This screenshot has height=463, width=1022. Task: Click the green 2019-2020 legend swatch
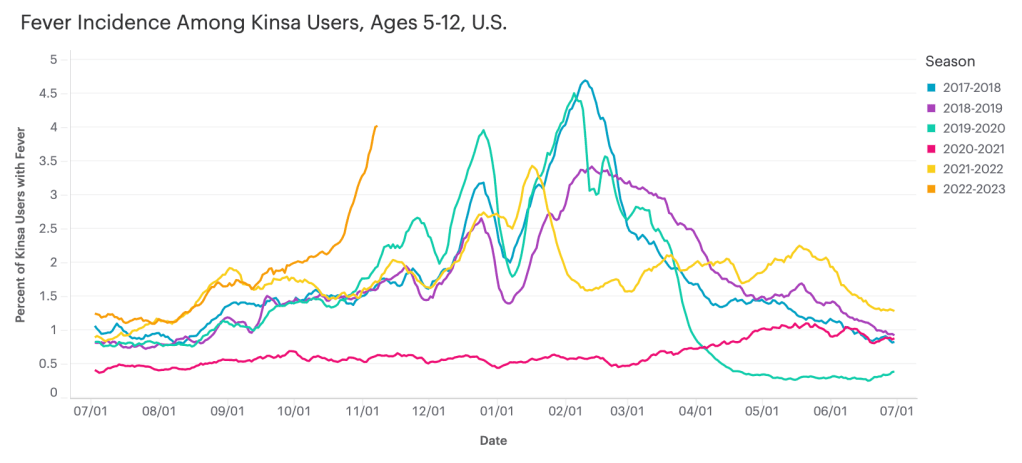pos(931,128)
